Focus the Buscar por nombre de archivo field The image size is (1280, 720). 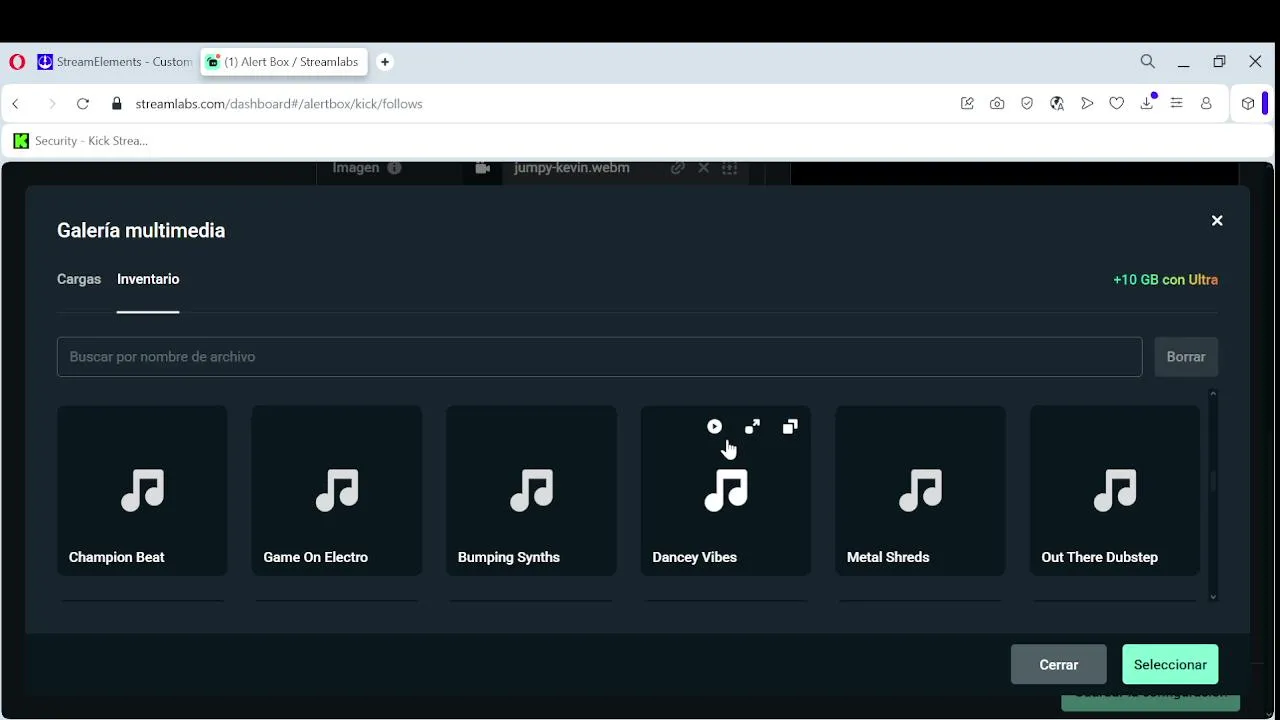[x=599, y=357]
